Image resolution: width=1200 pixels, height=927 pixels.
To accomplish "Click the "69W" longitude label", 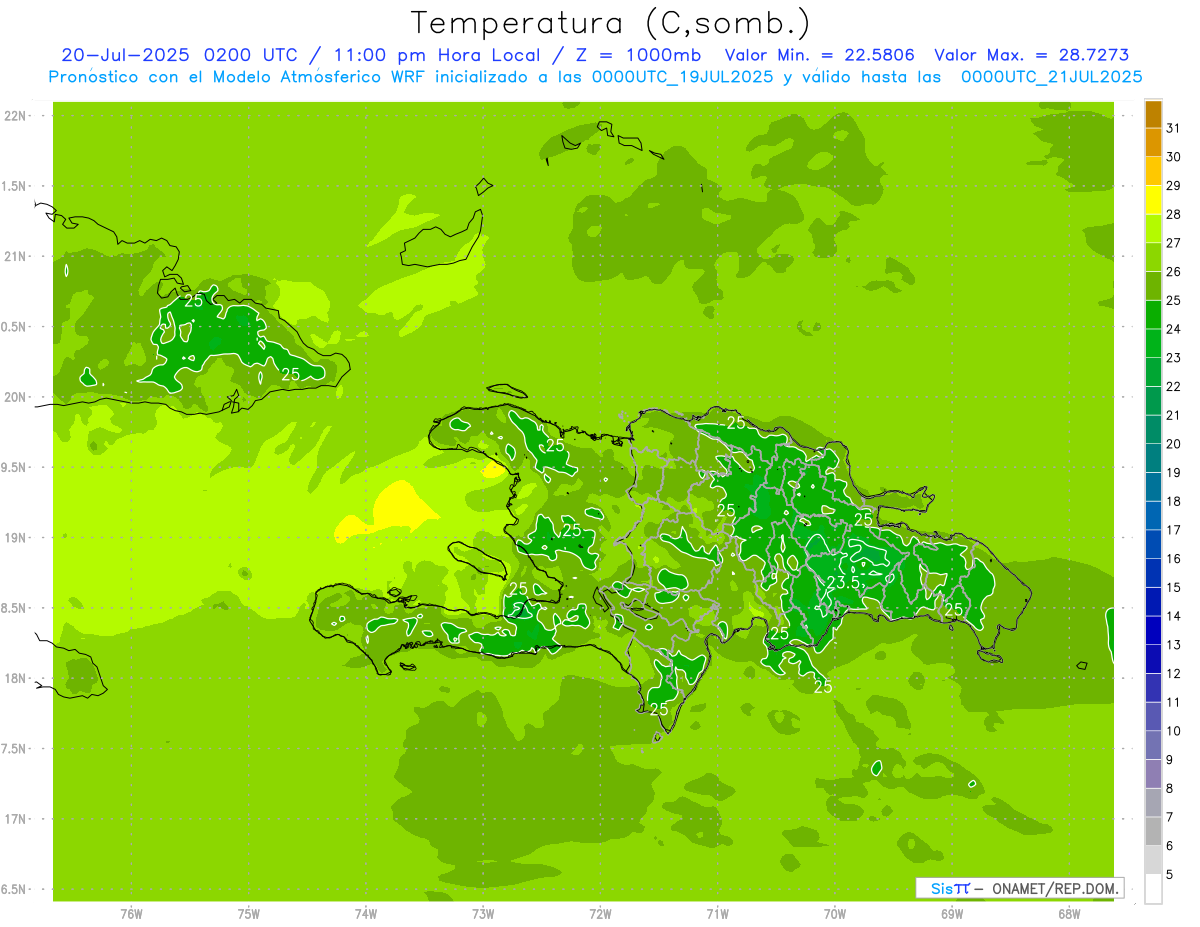I will click(x=952, y=914).
